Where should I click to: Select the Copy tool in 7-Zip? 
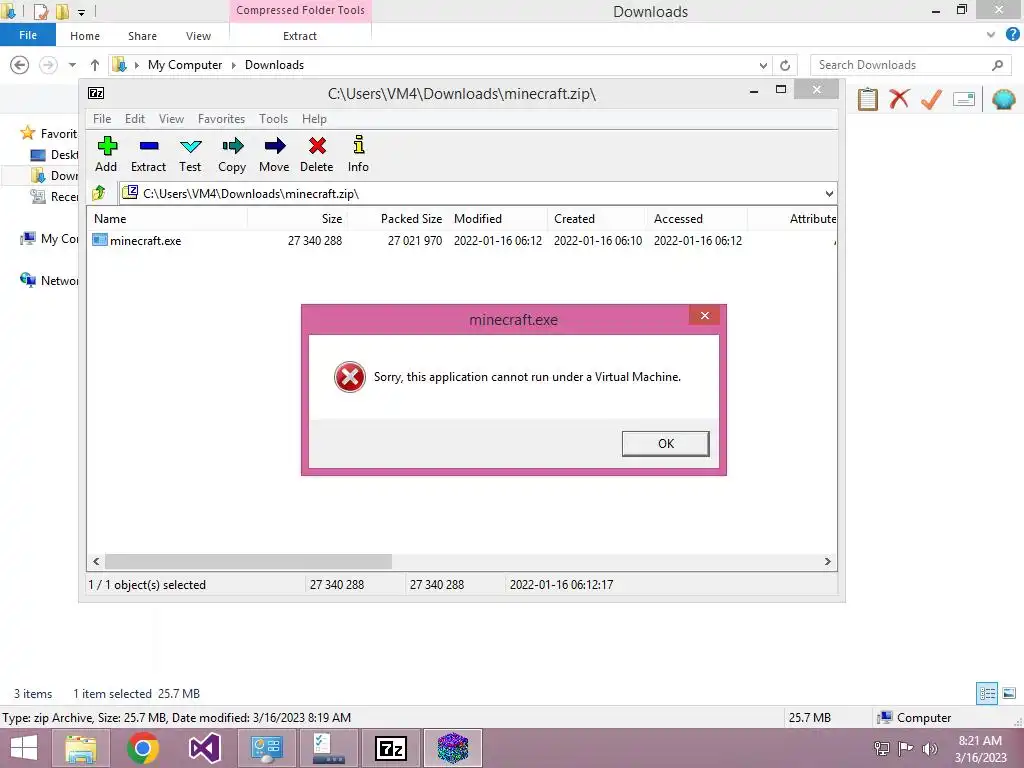[232, 154]
